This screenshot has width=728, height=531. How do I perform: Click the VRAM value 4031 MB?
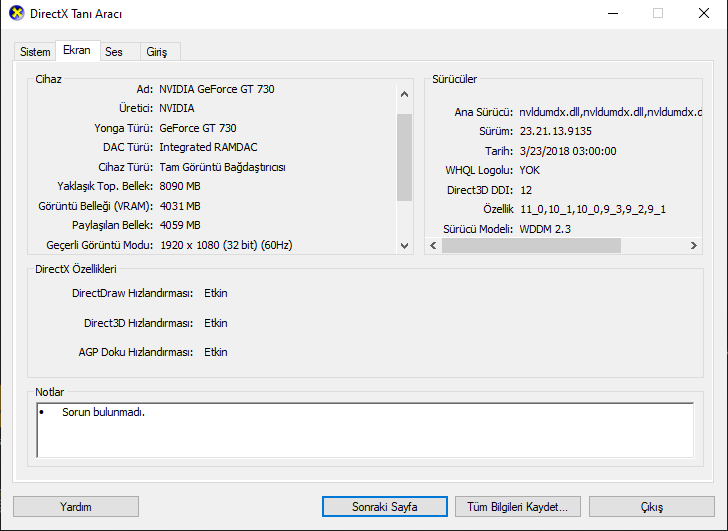point(180,206)
